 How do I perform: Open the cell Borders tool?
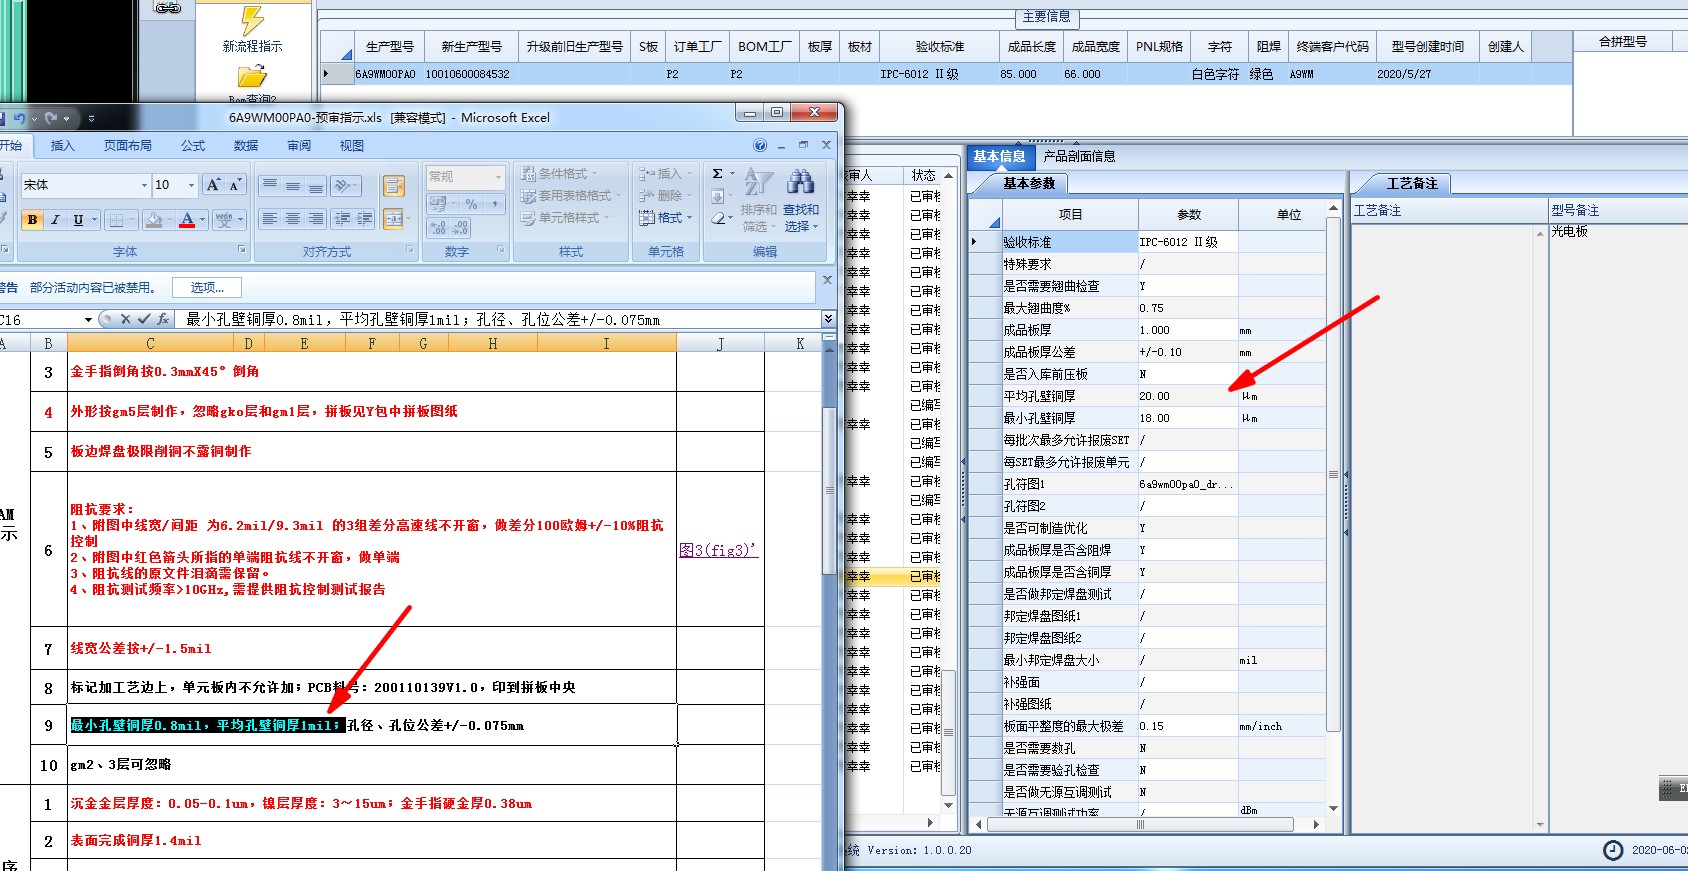(x=117, y=219)
